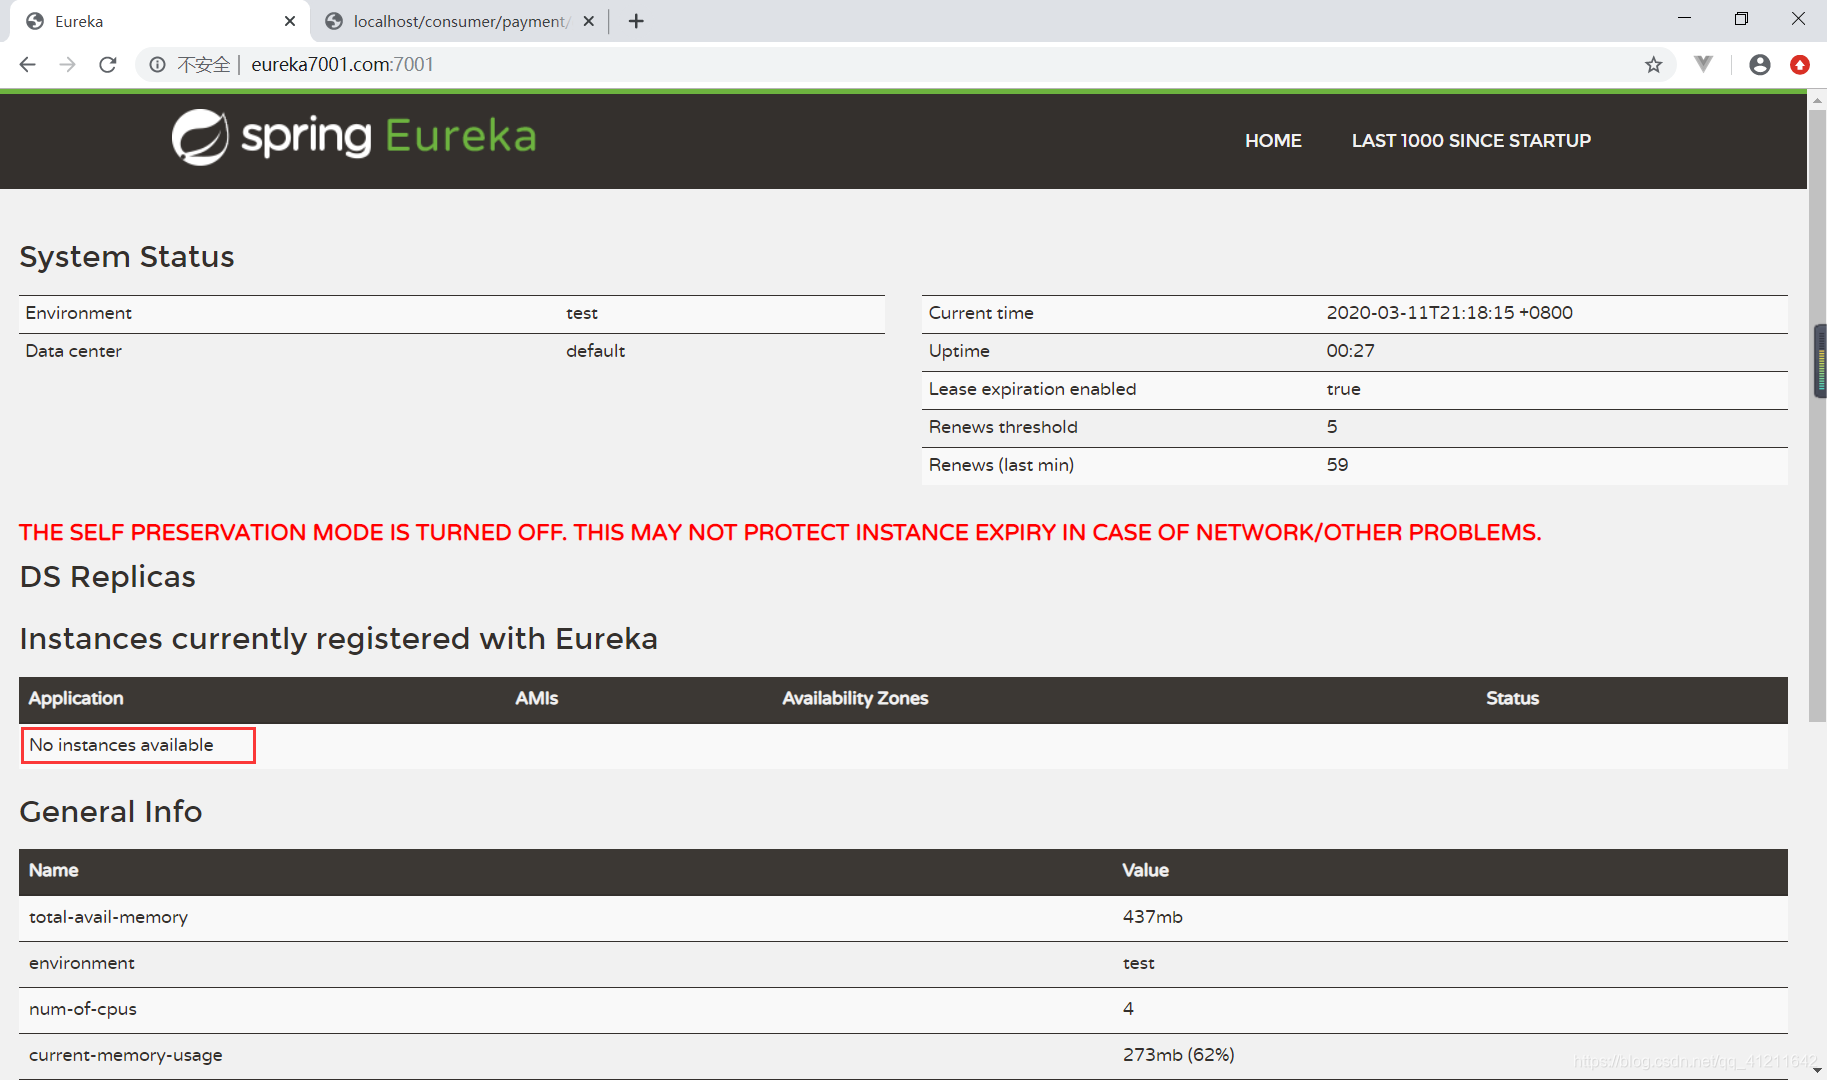The height and width of the screenshot is (1080, 1827).
Task: Click the environment row in General Info
Action: click(903, 964)
